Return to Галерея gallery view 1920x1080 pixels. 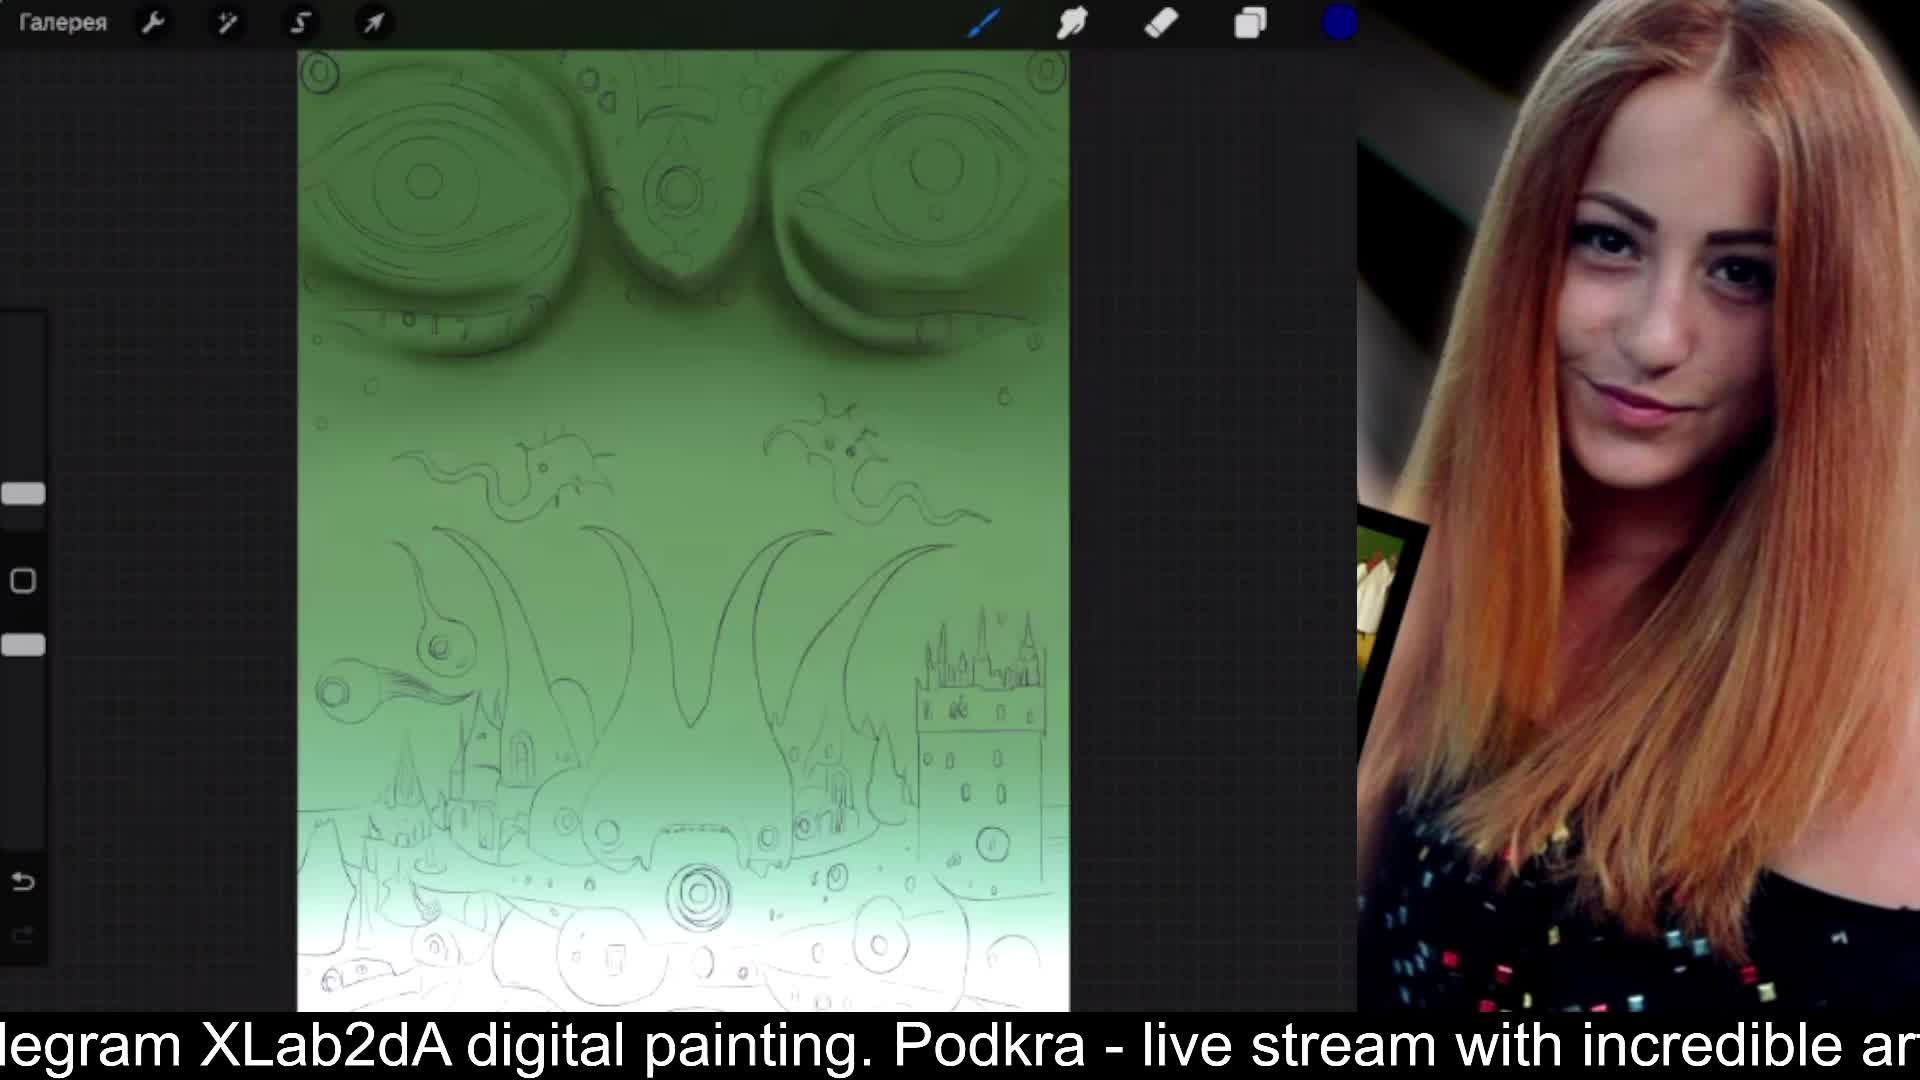(x=62, y=22)
